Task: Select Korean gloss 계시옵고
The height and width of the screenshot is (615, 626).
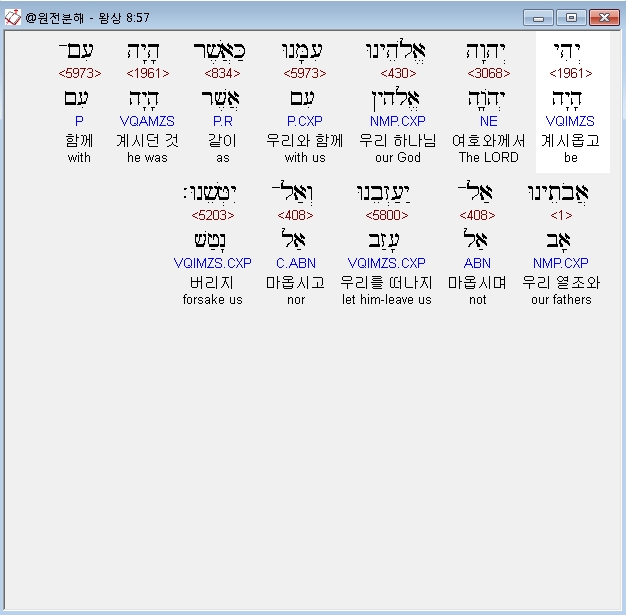Action: 571,141
